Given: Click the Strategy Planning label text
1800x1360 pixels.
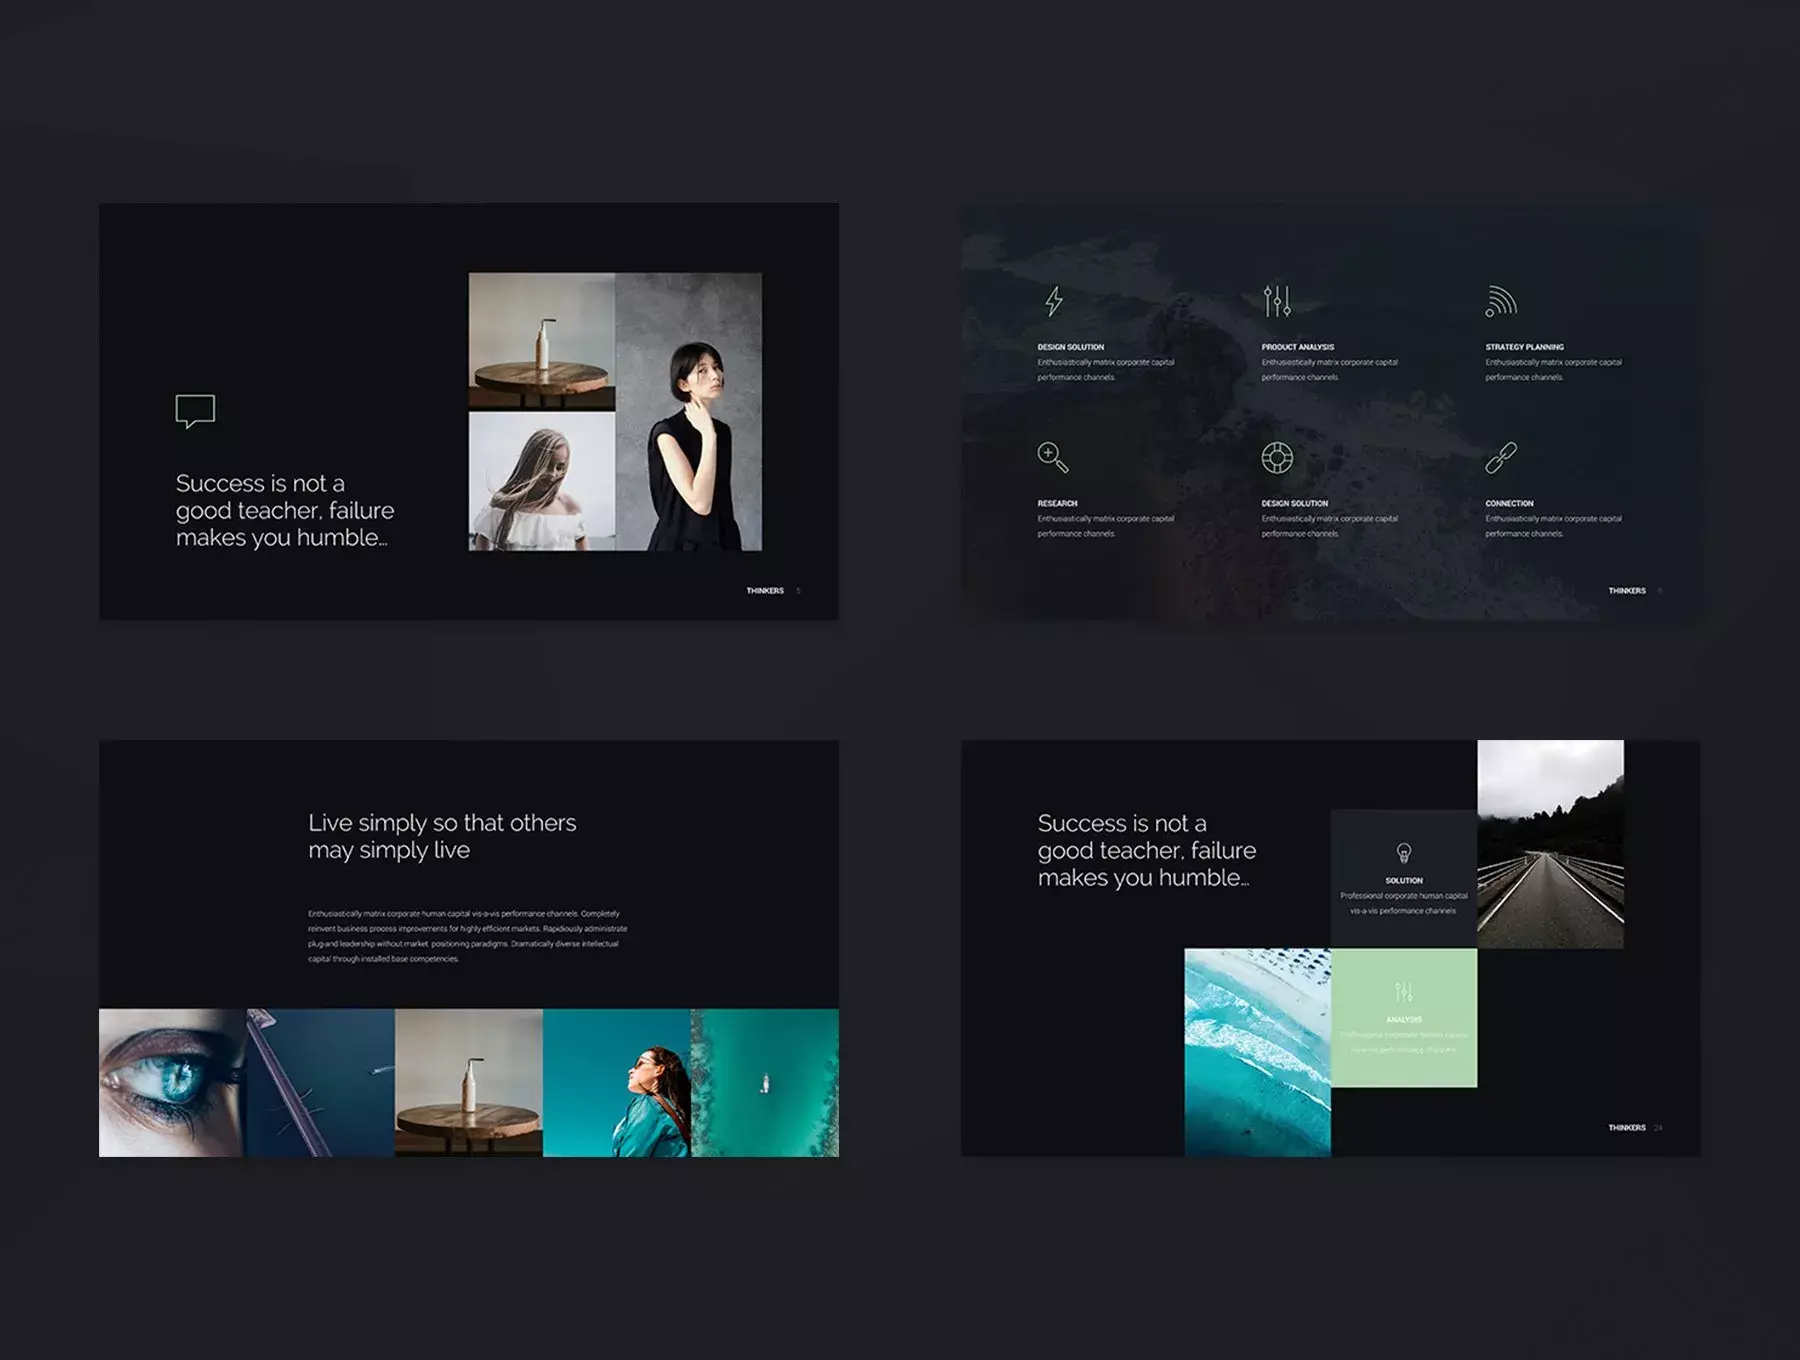Looking at the screenshot, I should pos(1524,347).
